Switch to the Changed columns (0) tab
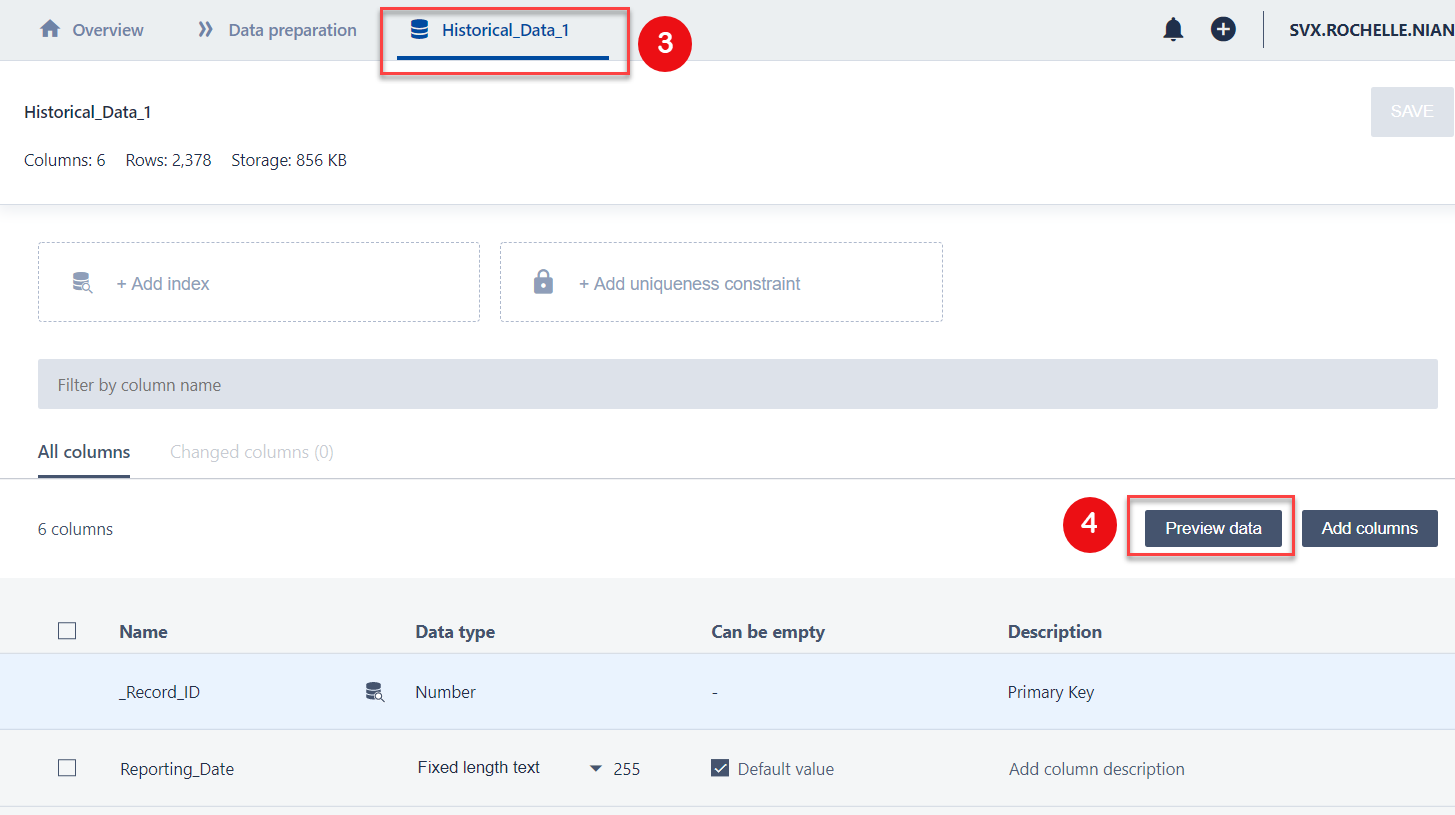The image size is (1455, 815). click(251, 452)
